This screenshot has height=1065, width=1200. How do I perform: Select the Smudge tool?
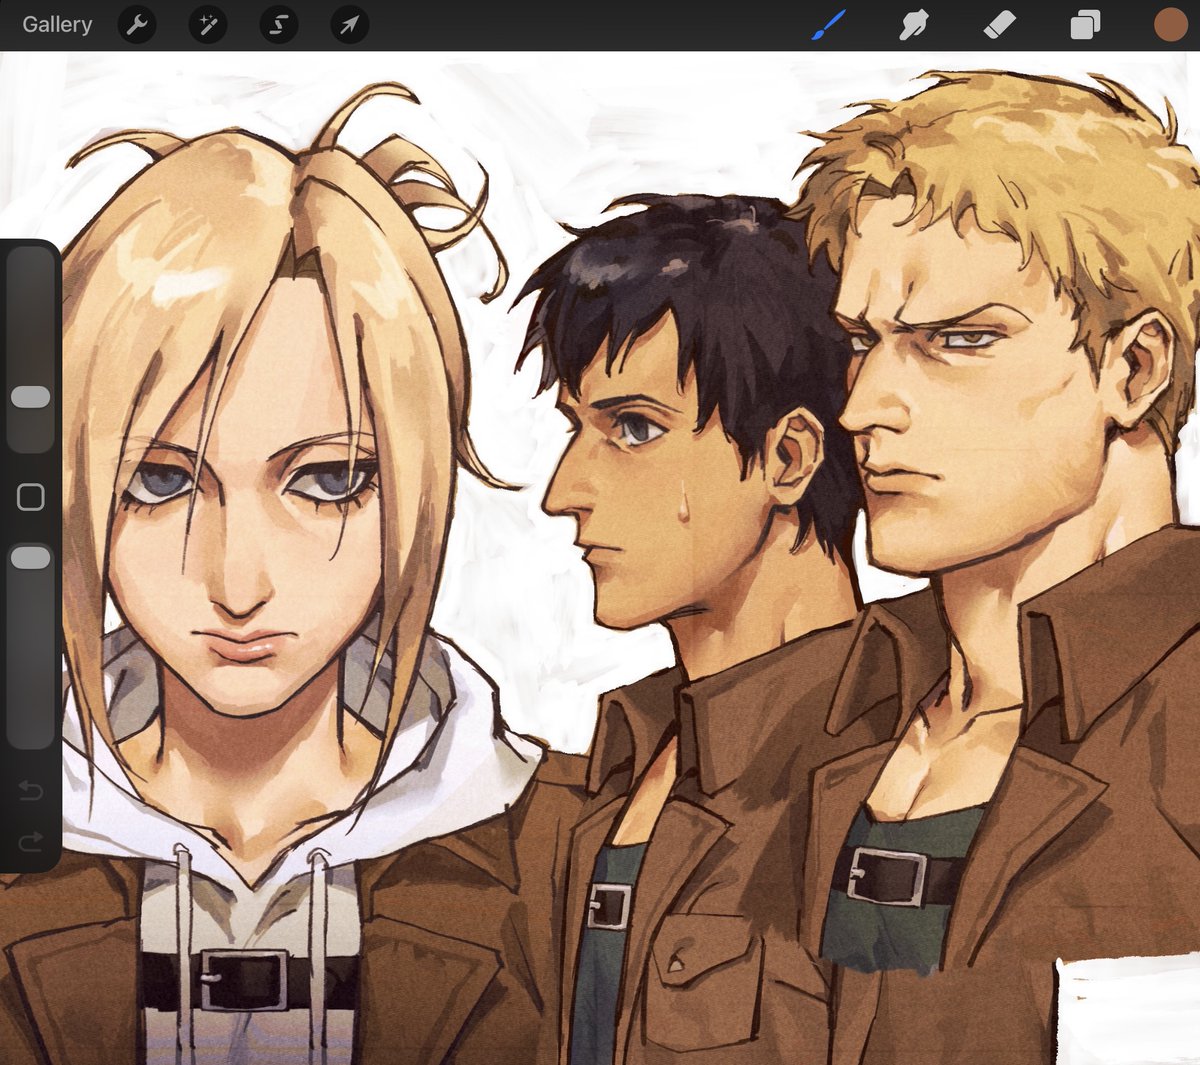tap(913, 24)
